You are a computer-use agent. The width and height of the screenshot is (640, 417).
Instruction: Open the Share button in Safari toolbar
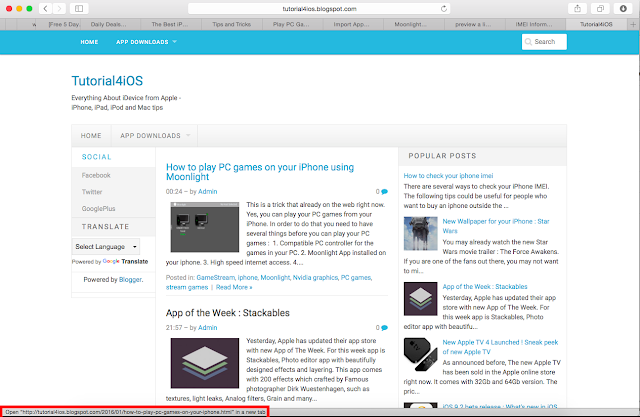coord(578,8)
